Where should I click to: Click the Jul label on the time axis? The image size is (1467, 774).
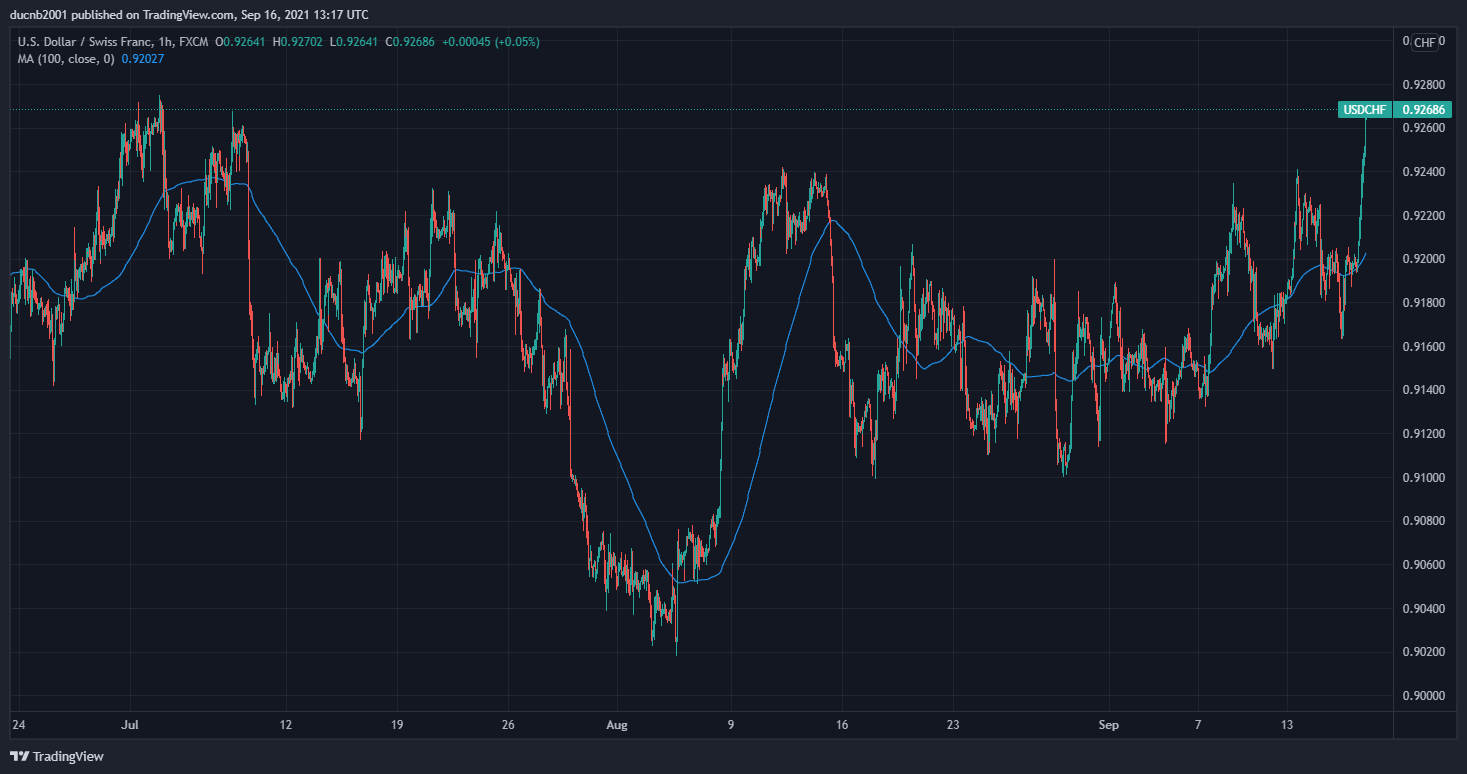tap(129, 724)
